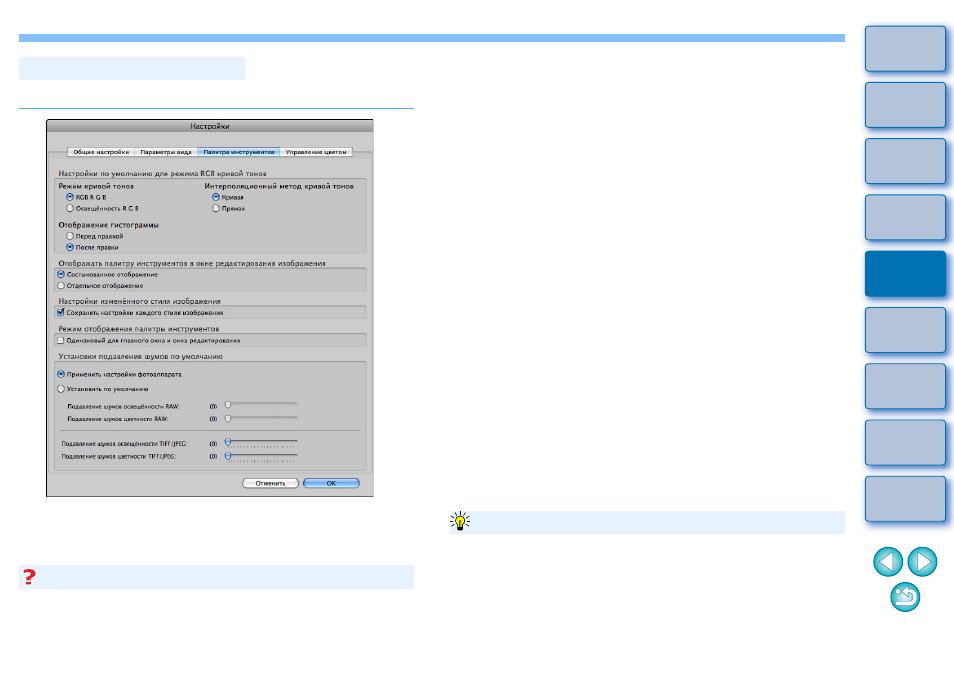Image resolution: width=954 pixels, height=674 pixels.
Task: Click the Настройки изменённого стиля изображения heading
Action: coord(139,301)
